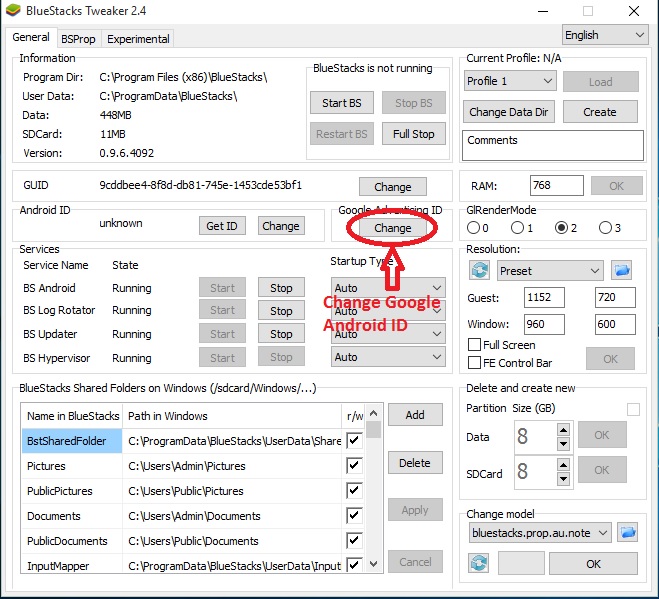
Task: Stop the BS Android service
Action: (281, 288)
